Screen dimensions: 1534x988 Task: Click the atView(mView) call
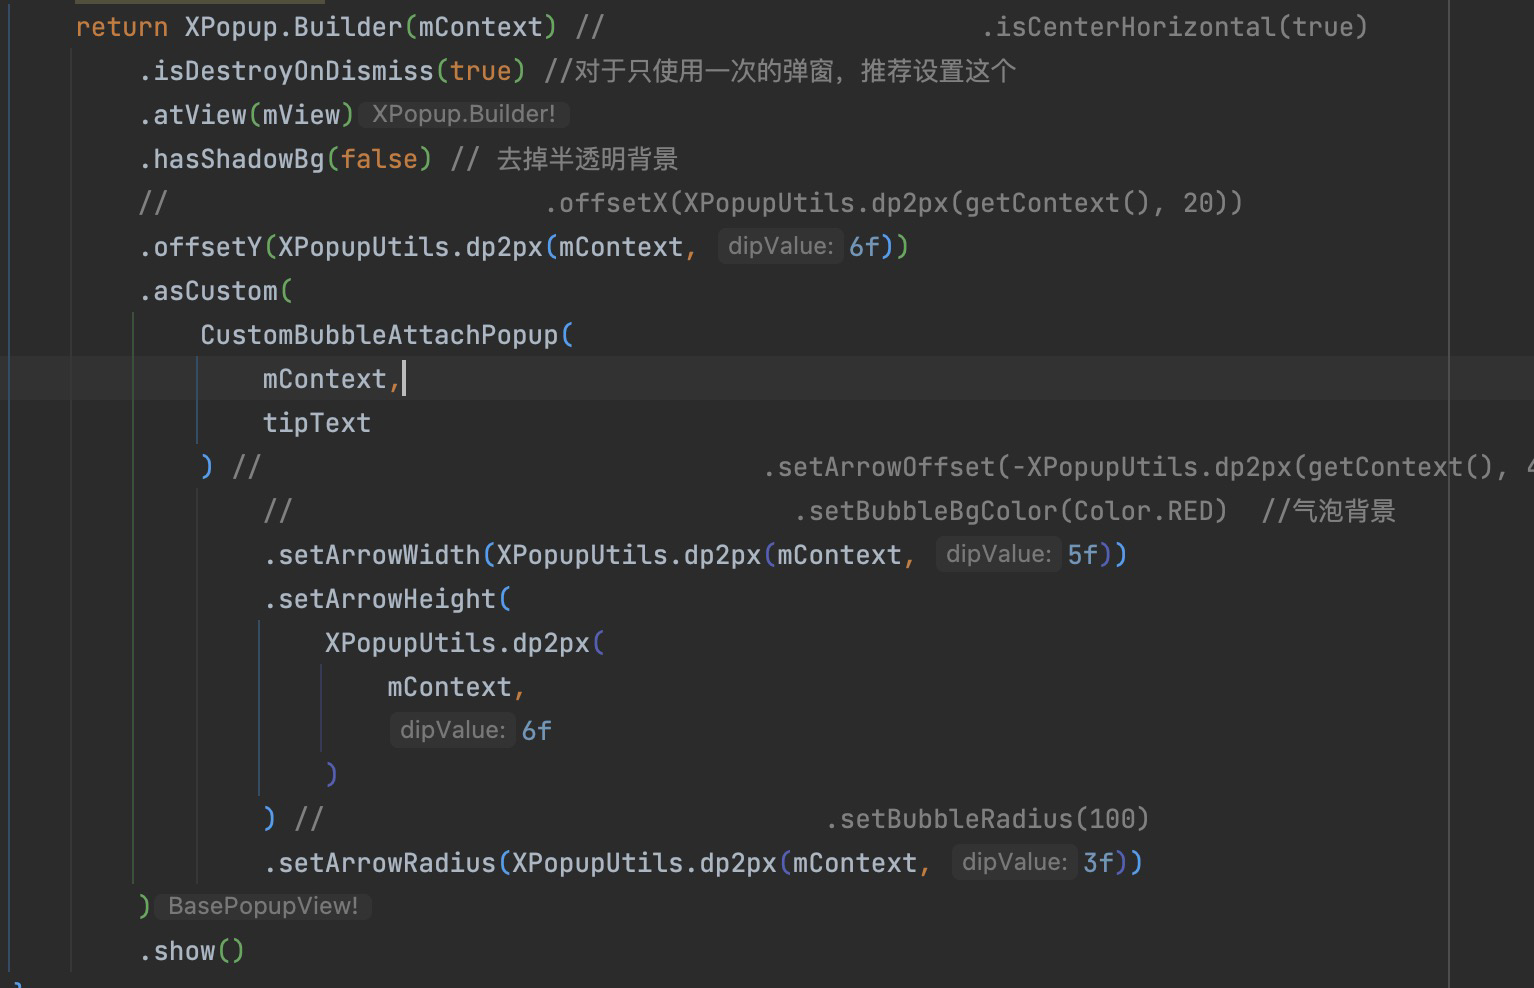click(x=245, y=114)
